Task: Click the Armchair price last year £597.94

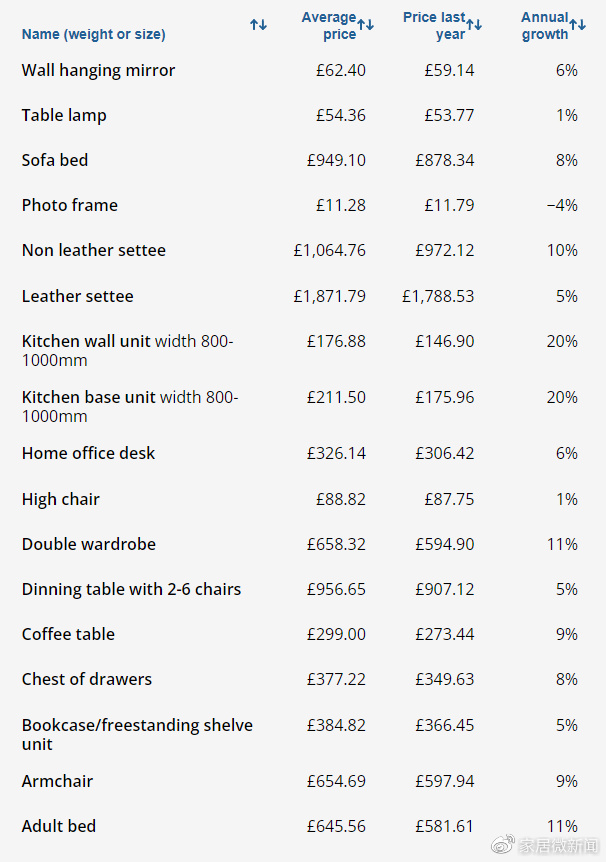Action: (445, 781)
